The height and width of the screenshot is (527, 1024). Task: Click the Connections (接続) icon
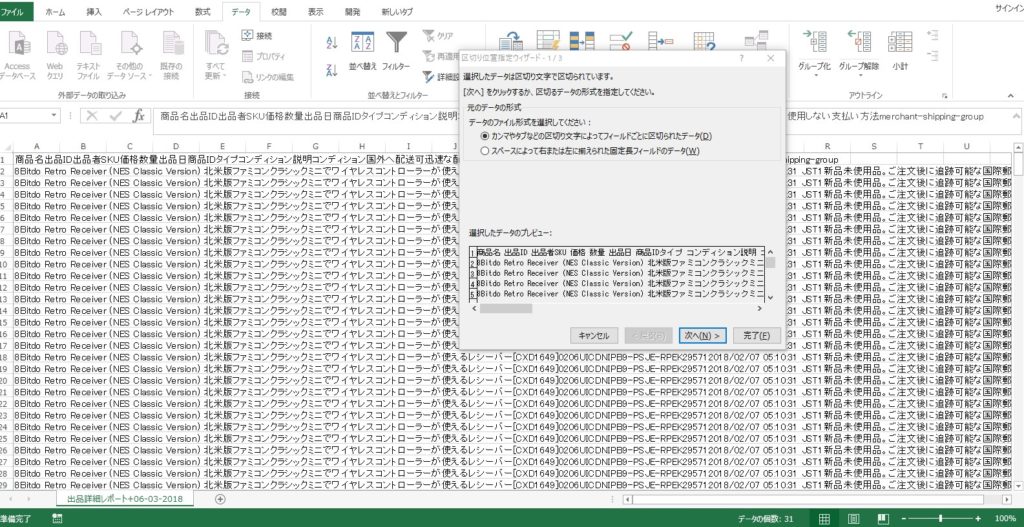pos(257,36)
